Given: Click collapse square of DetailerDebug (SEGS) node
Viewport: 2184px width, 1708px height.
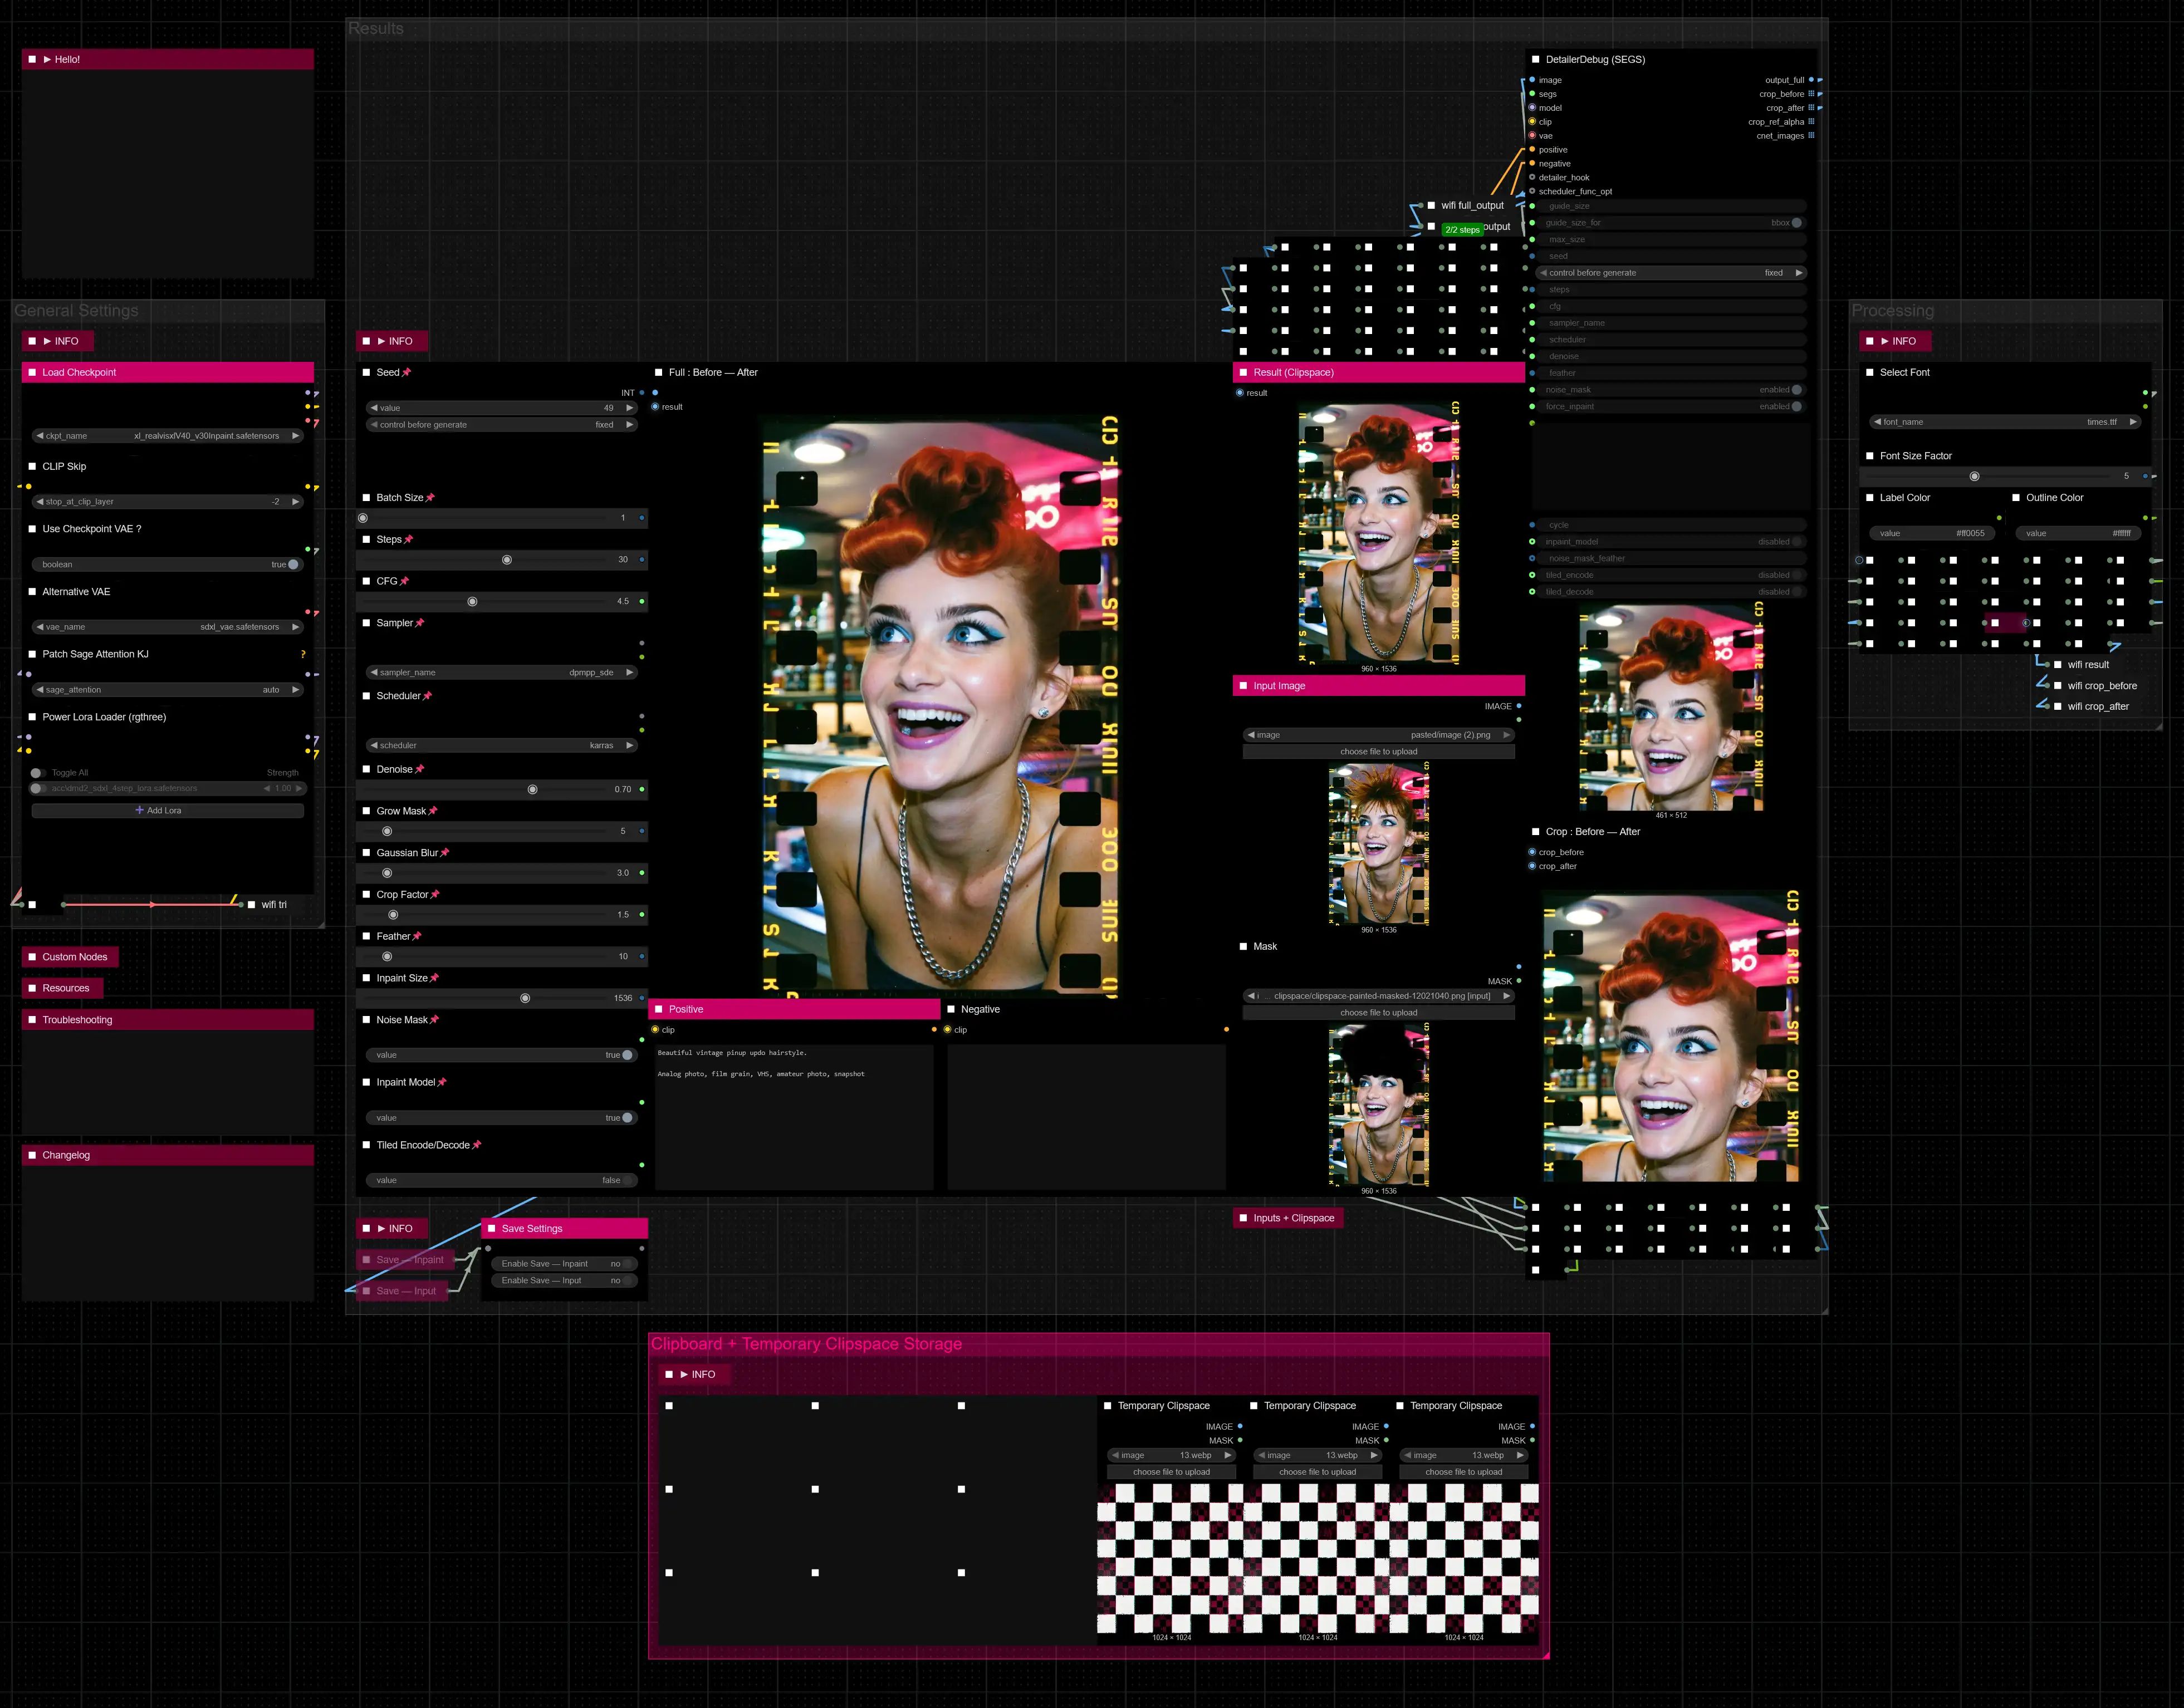Looking at the screenshot, I should [x=1535, y=59].
